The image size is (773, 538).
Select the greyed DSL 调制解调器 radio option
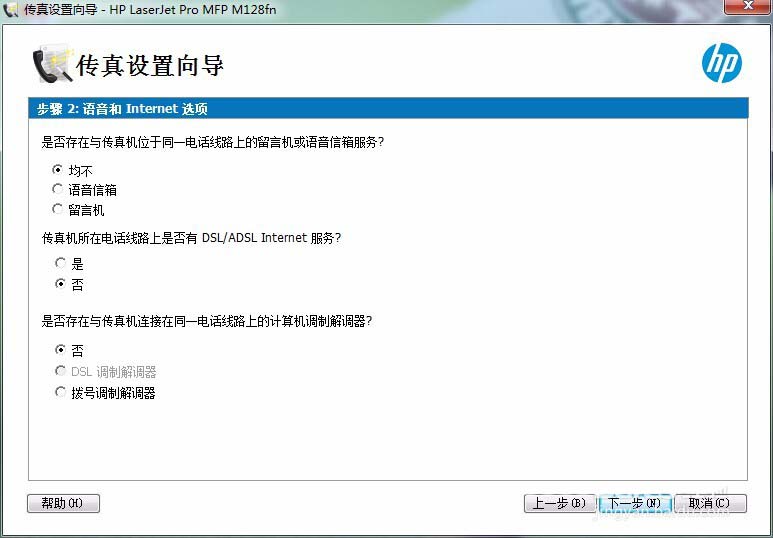(x=61, y=371)
